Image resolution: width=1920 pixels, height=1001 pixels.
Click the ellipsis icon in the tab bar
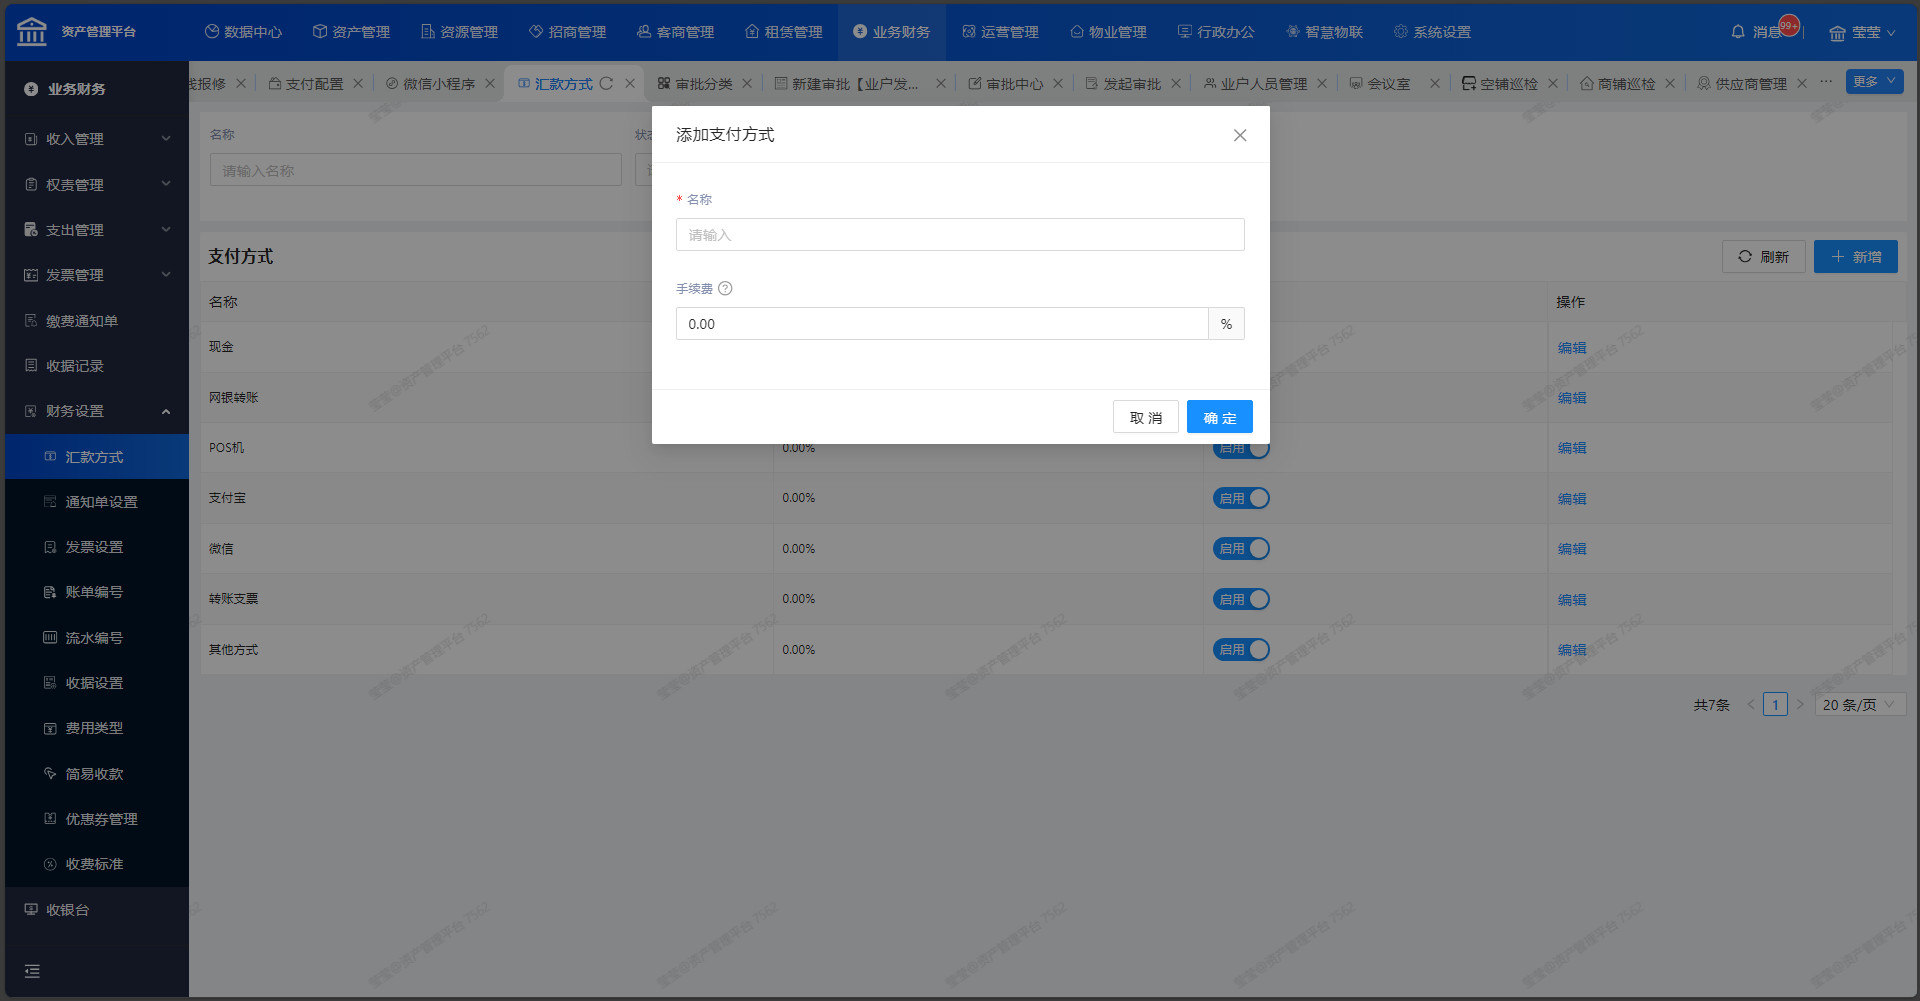(1826, 82)
